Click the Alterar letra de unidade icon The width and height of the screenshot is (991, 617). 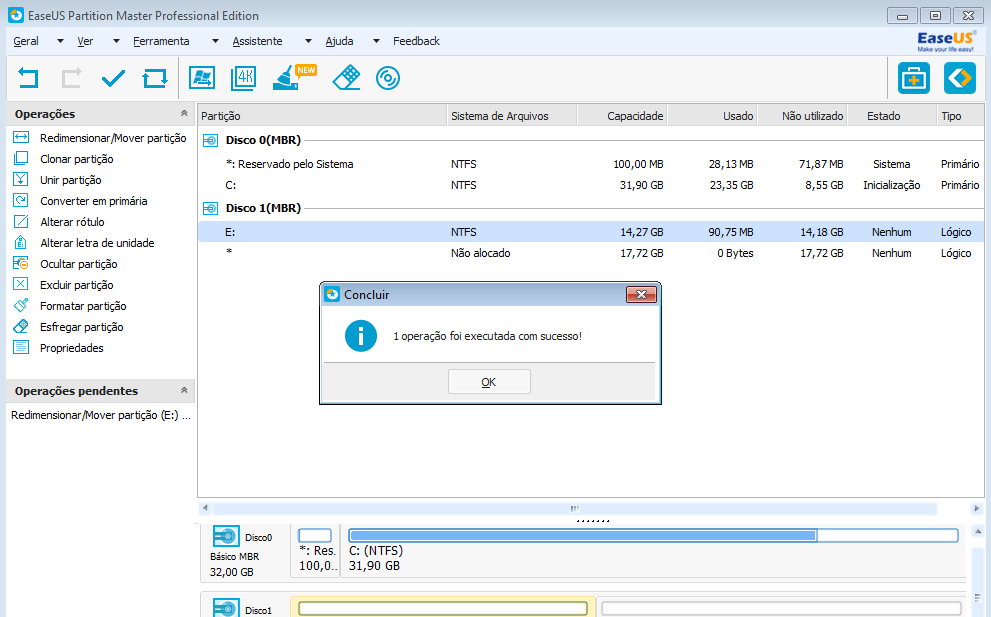[21, 242]
